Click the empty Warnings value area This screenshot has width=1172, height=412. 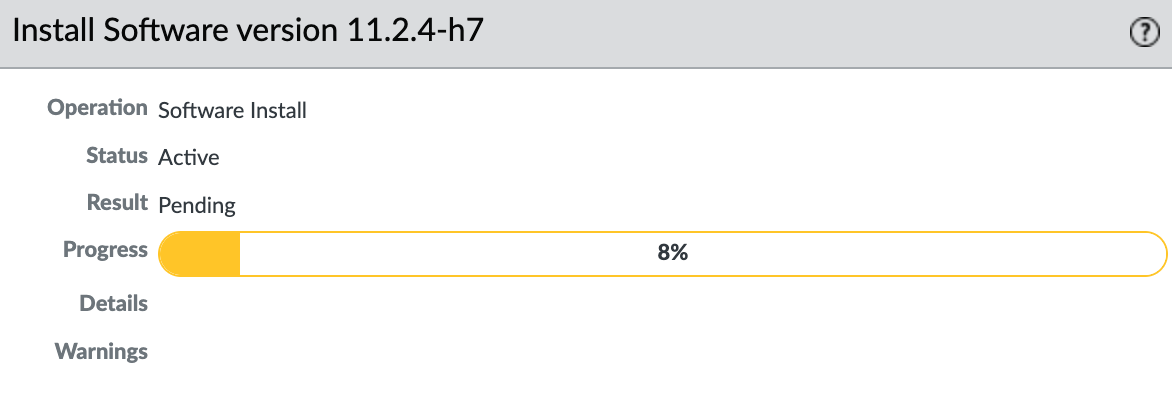(x=662, y=351)
